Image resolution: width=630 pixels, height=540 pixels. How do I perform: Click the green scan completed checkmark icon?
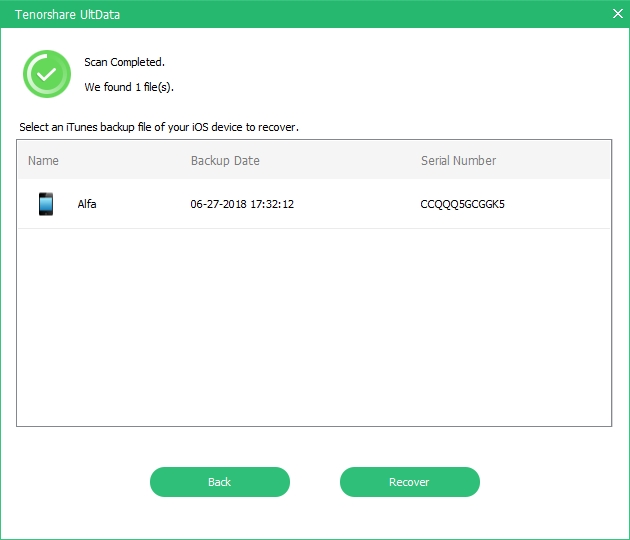point(47,74)
